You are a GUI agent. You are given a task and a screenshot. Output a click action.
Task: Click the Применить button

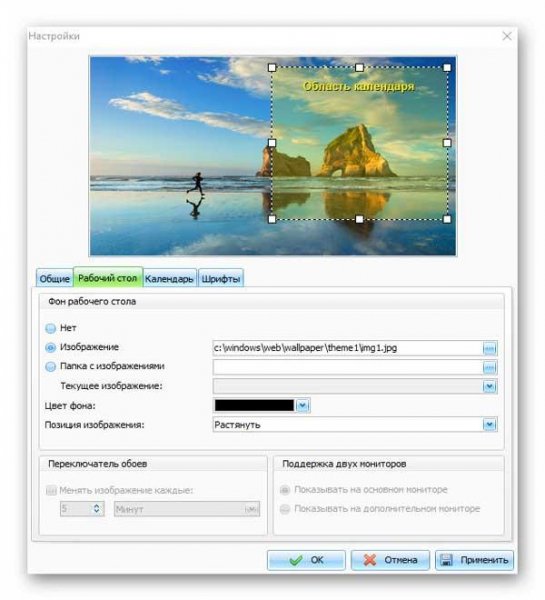pyautogui.click(x=474, y=560)
